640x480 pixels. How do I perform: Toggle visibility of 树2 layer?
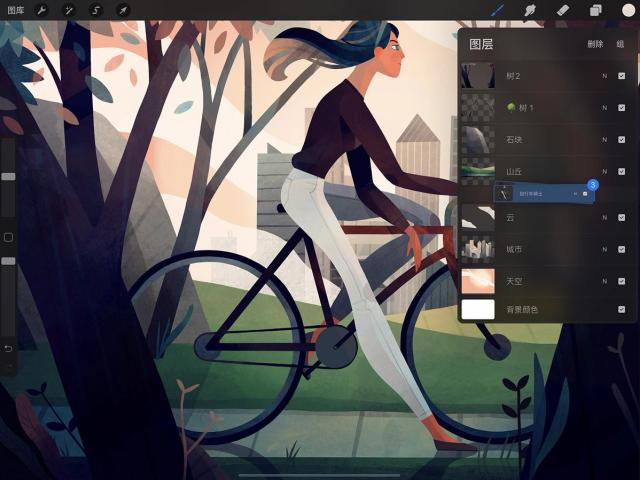[621, 76]
